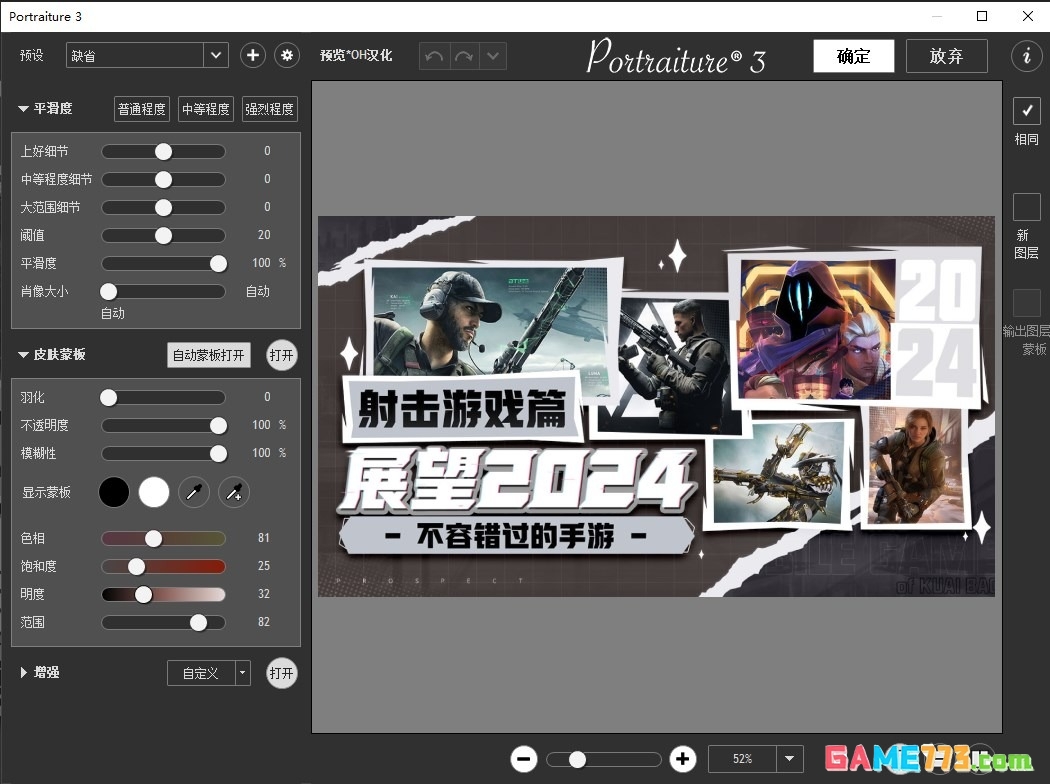Open the info icon button
The image size is (1050, 784).
pos(1026,56)
